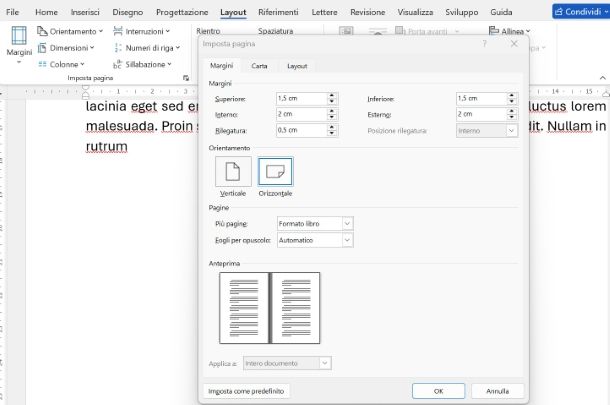The height and width of the screenshot is (405, 610).
Task: Click the OK button
Action: tap(438, 390)
